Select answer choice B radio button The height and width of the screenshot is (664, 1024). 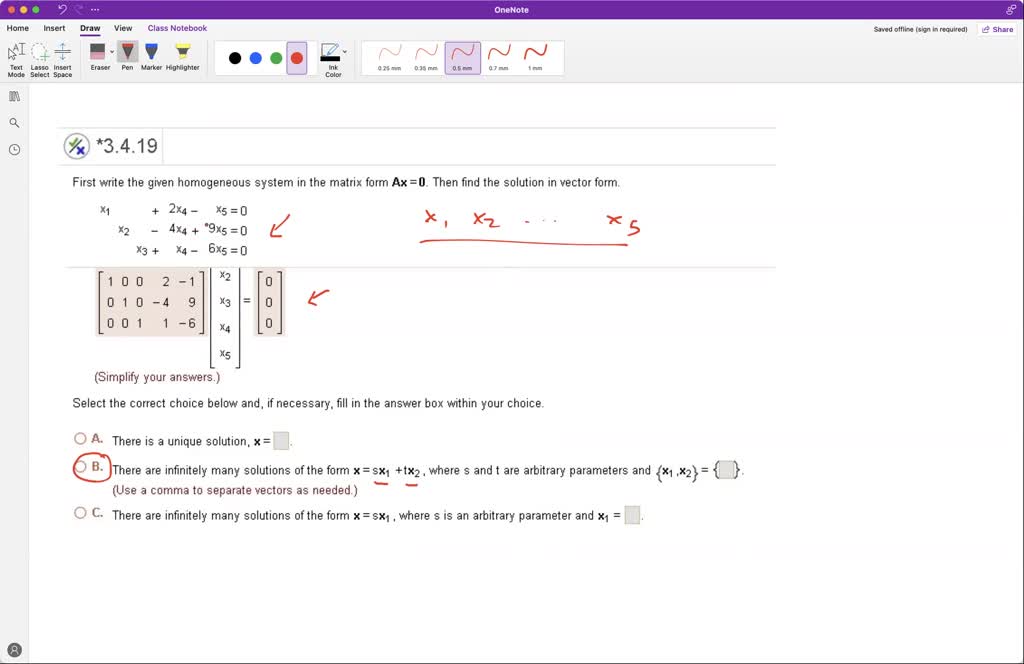click(x=80, y=467)
